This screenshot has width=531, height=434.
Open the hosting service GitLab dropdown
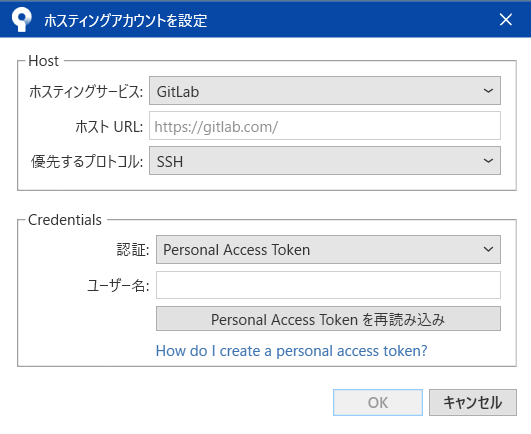pyautogui.click(x=325, y=91)
